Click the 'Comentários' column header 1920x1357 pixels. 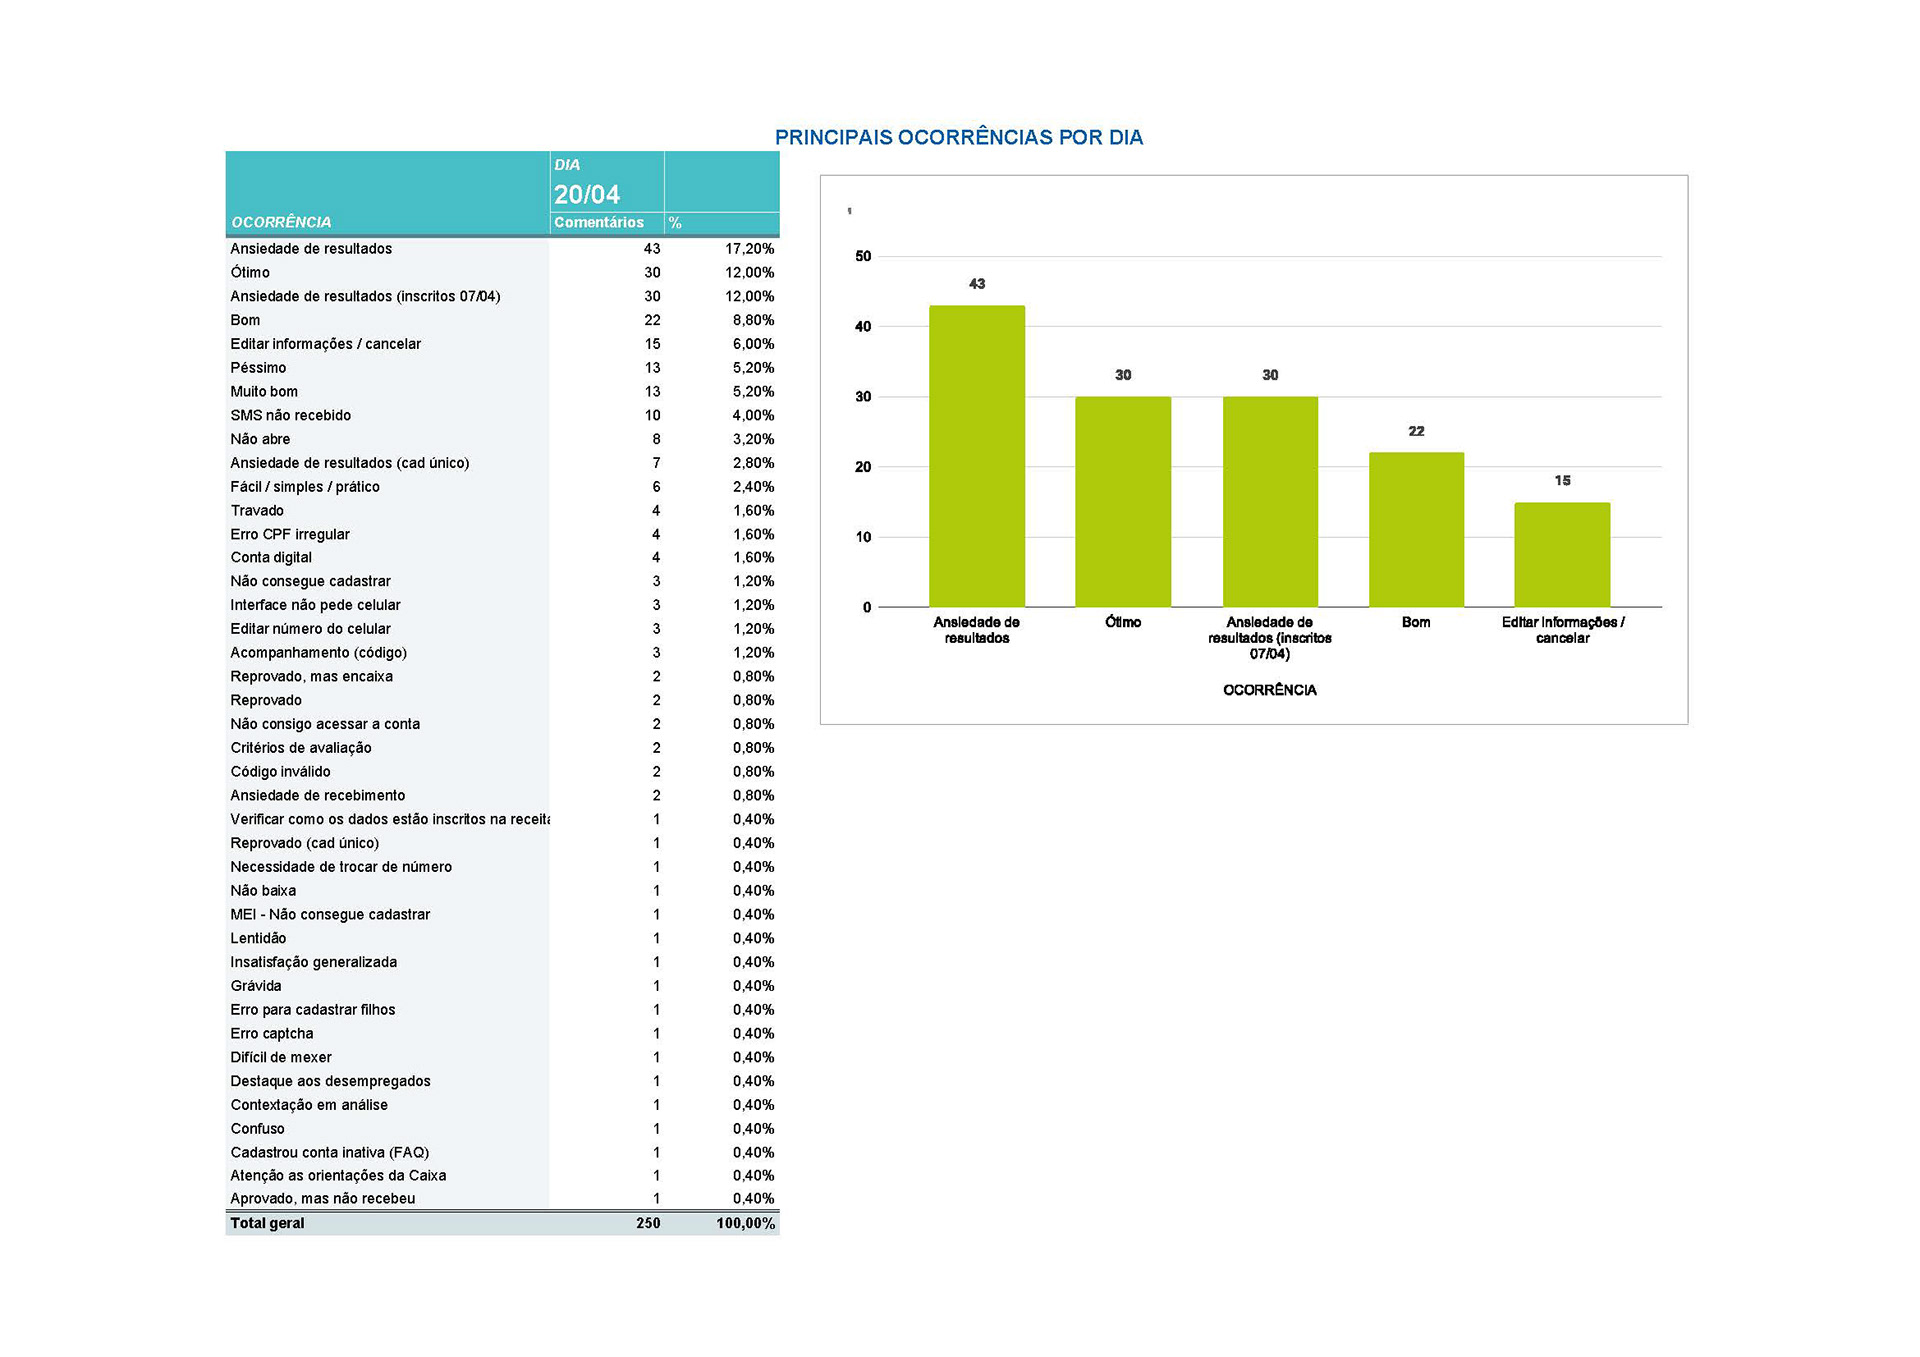coord(598,222)
